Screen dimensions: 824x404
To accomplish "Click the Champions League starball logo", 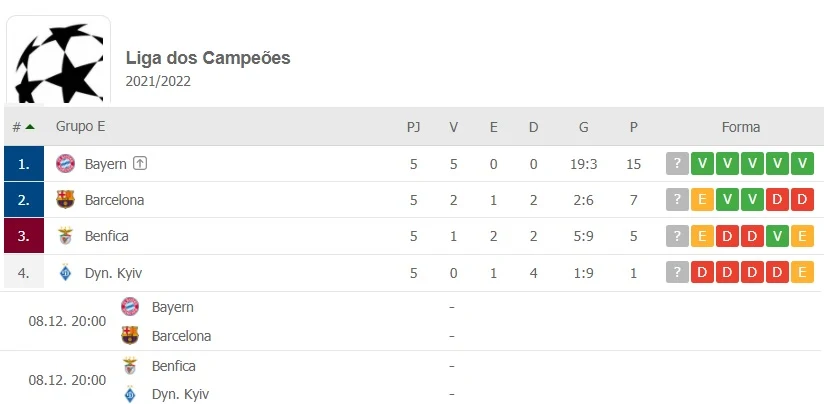I will coord(58,60).
